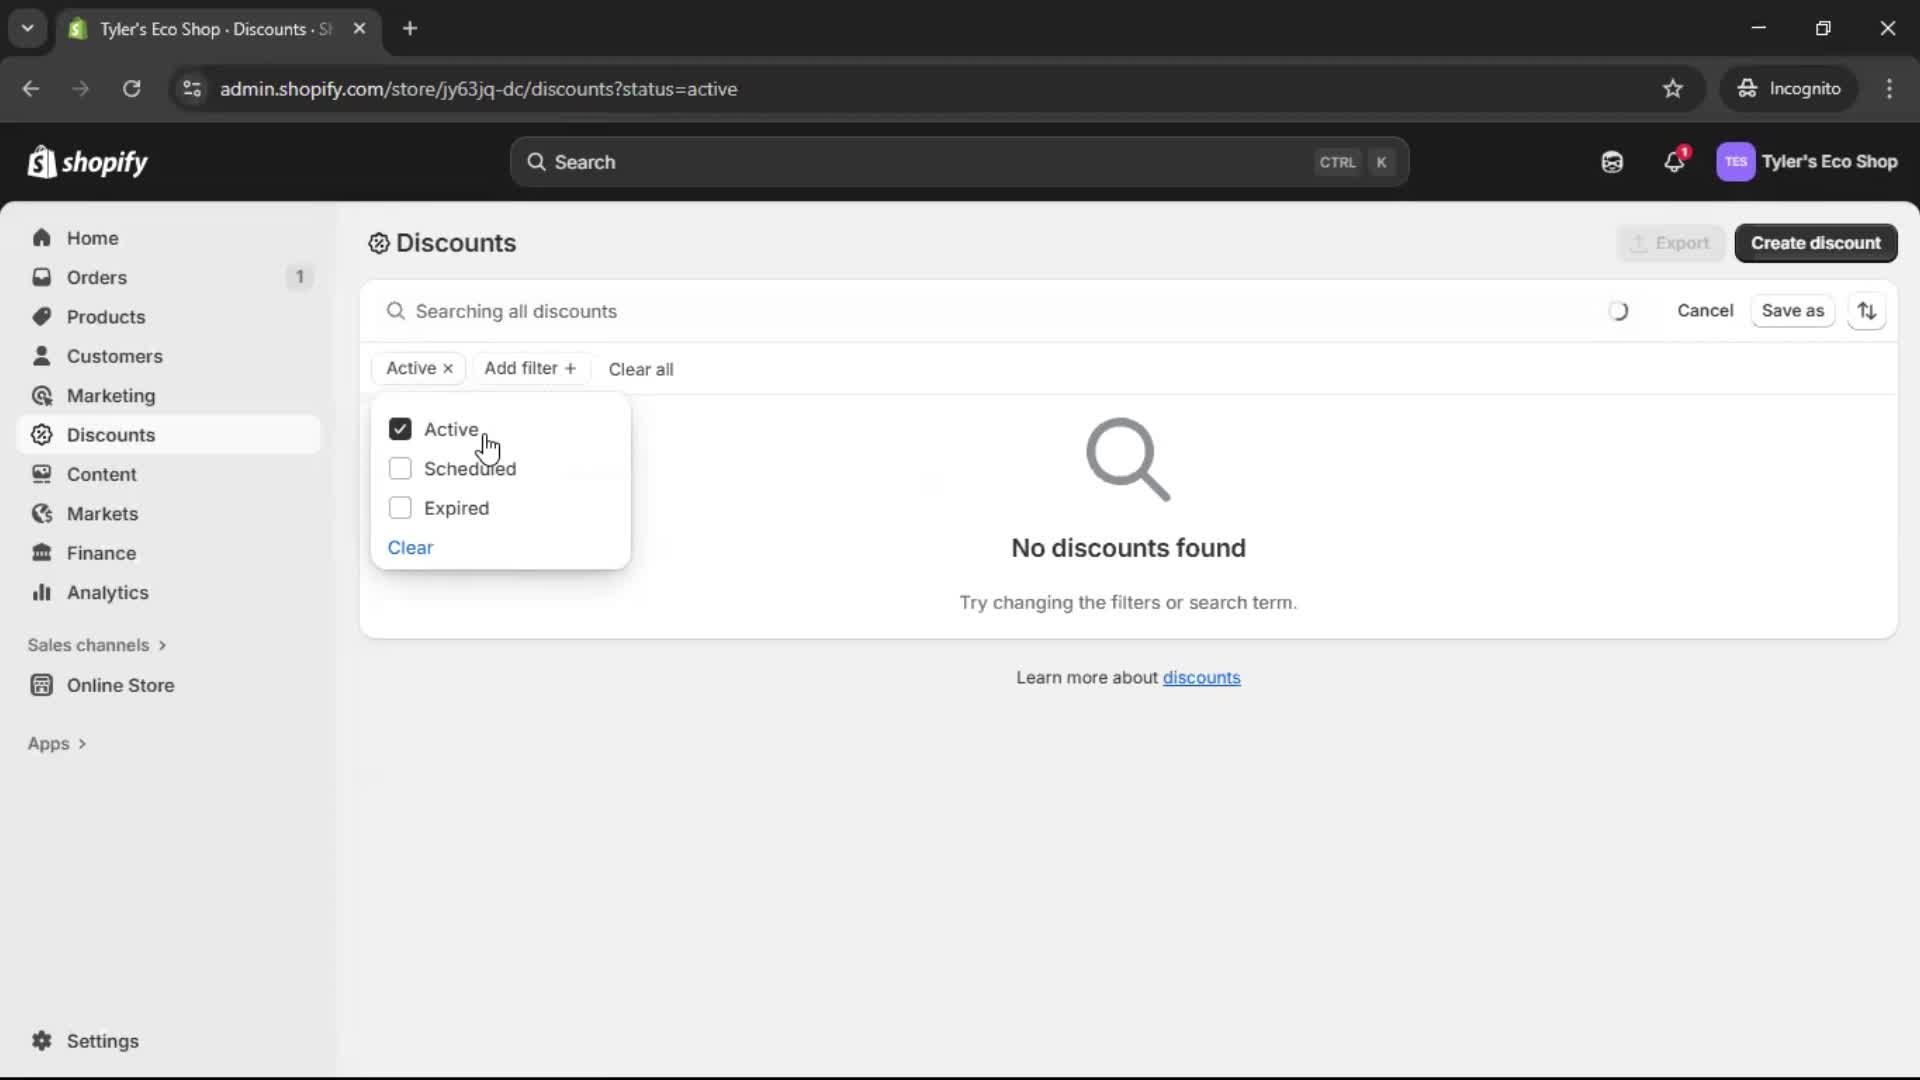Select Discounts in the sidebar
Image resolution: width=1920 pixels, height=1080 pixels.
pyautogui.click(x=111, y=435)
